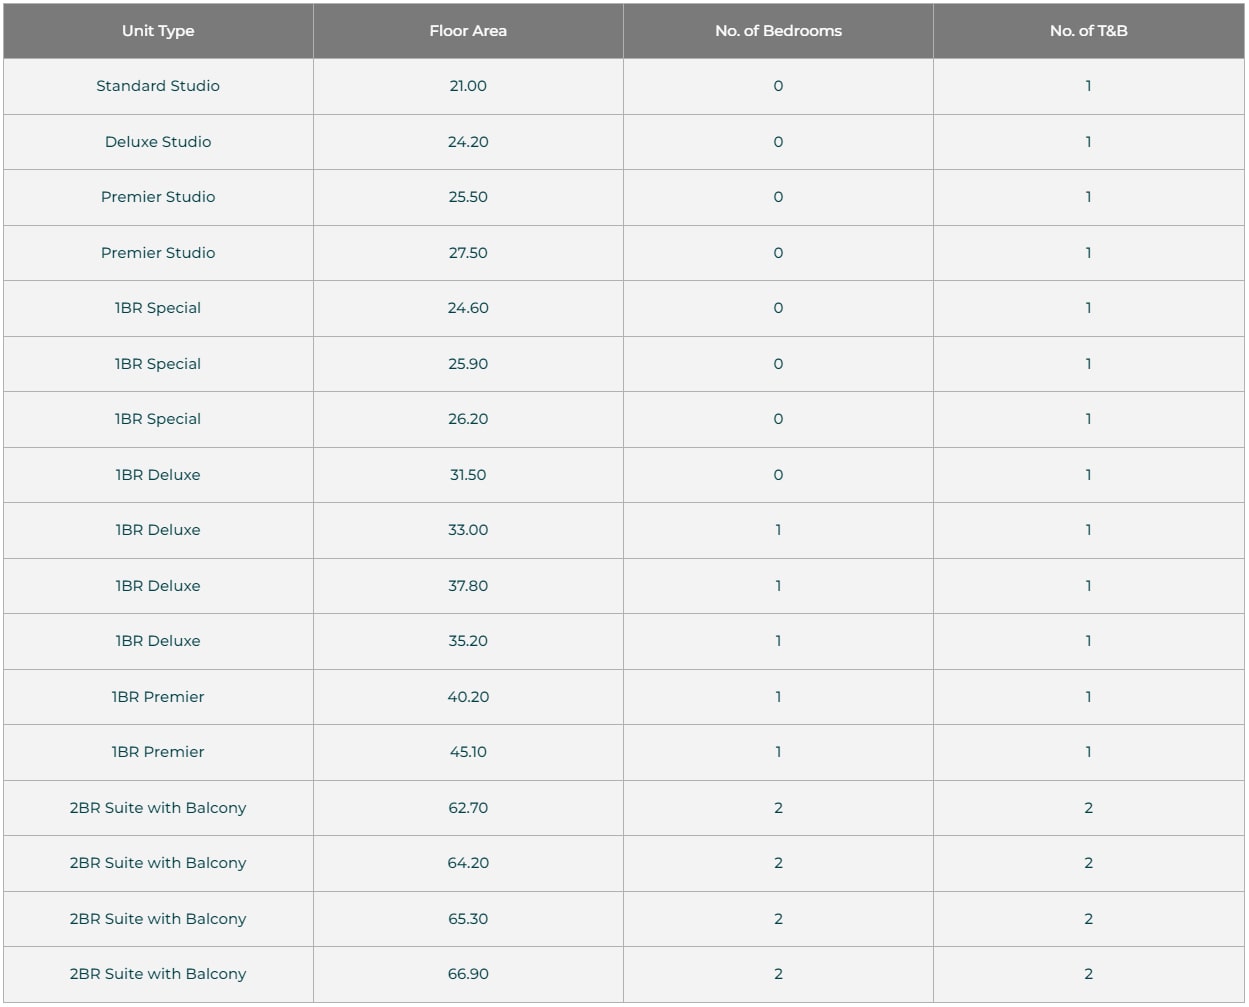Click floor area 65.30
Viewport: 1249px width, 1007px height.
(x=468, y=919)
